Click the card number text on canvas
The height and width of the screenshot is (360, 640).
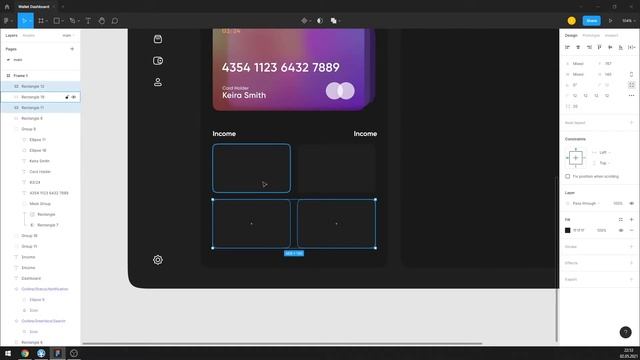pyautogui.click(x=280, y=67)
